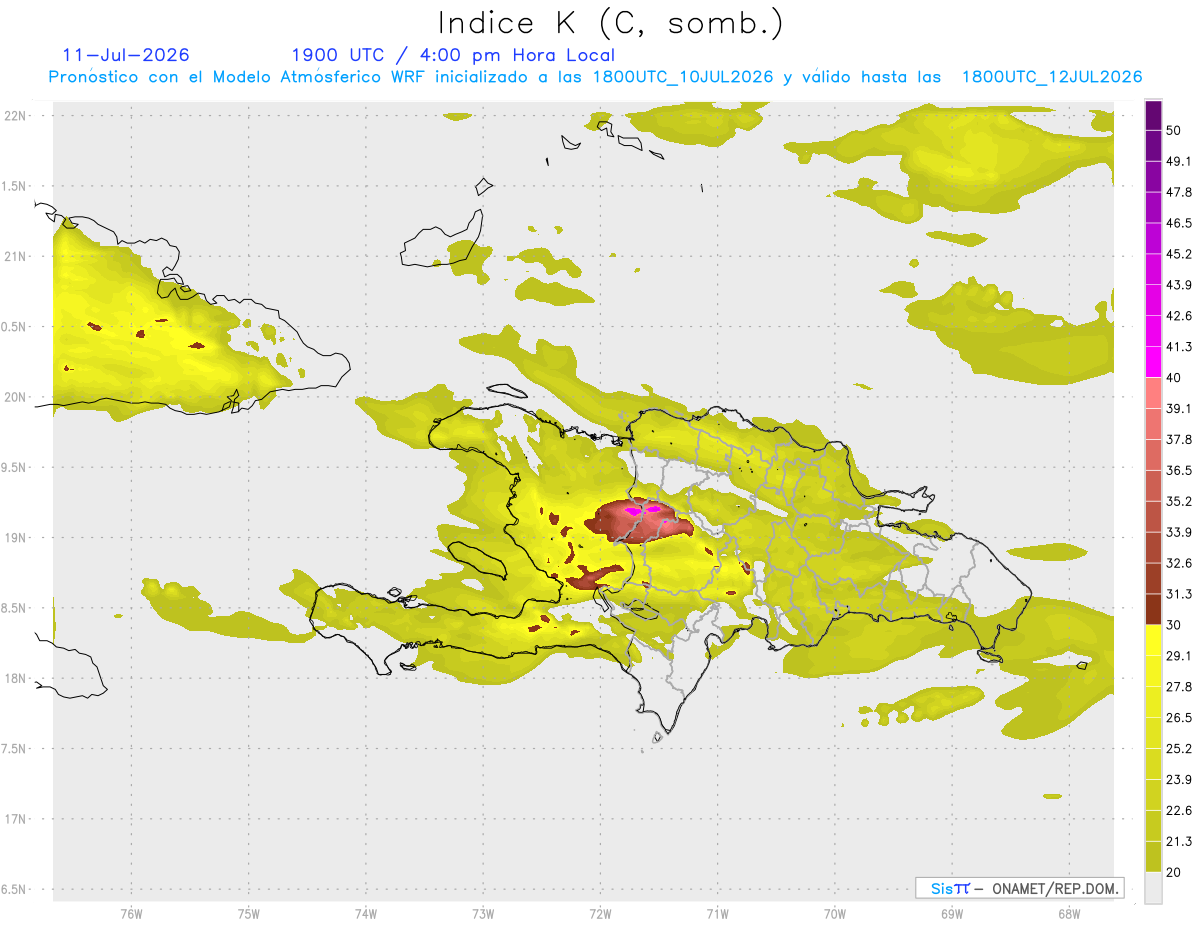Click the colorbar label '37.8'
Image resolution: width=1200 pixels, height=927 pixels.
coord(1179,439)
